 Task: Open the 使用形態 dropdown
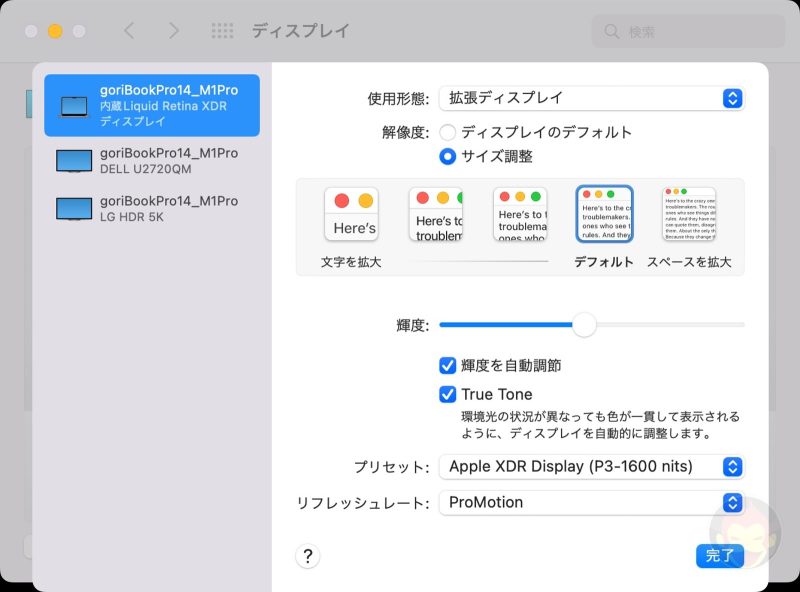click(592, 98)
